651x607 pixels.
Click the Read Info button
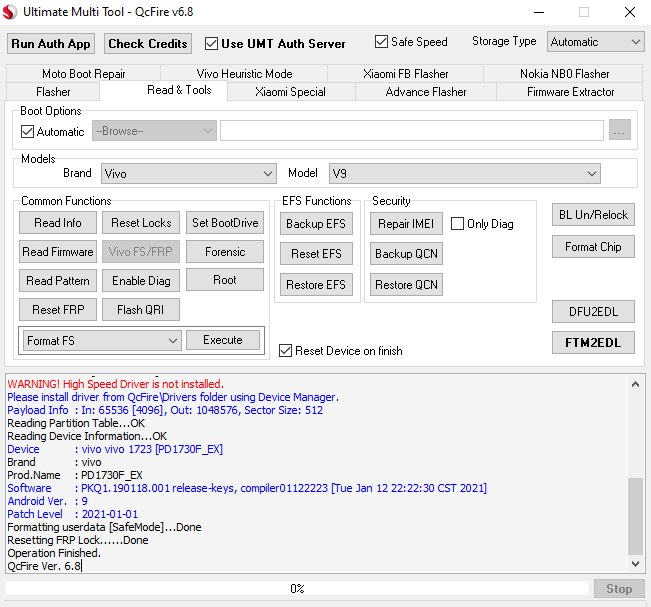58,223
